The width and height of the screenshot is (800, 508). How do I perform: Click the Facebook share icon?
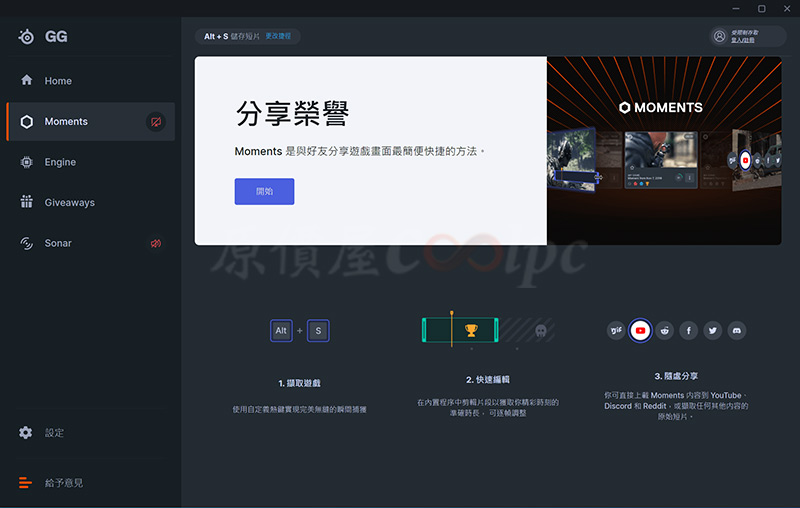pos(689,331)
